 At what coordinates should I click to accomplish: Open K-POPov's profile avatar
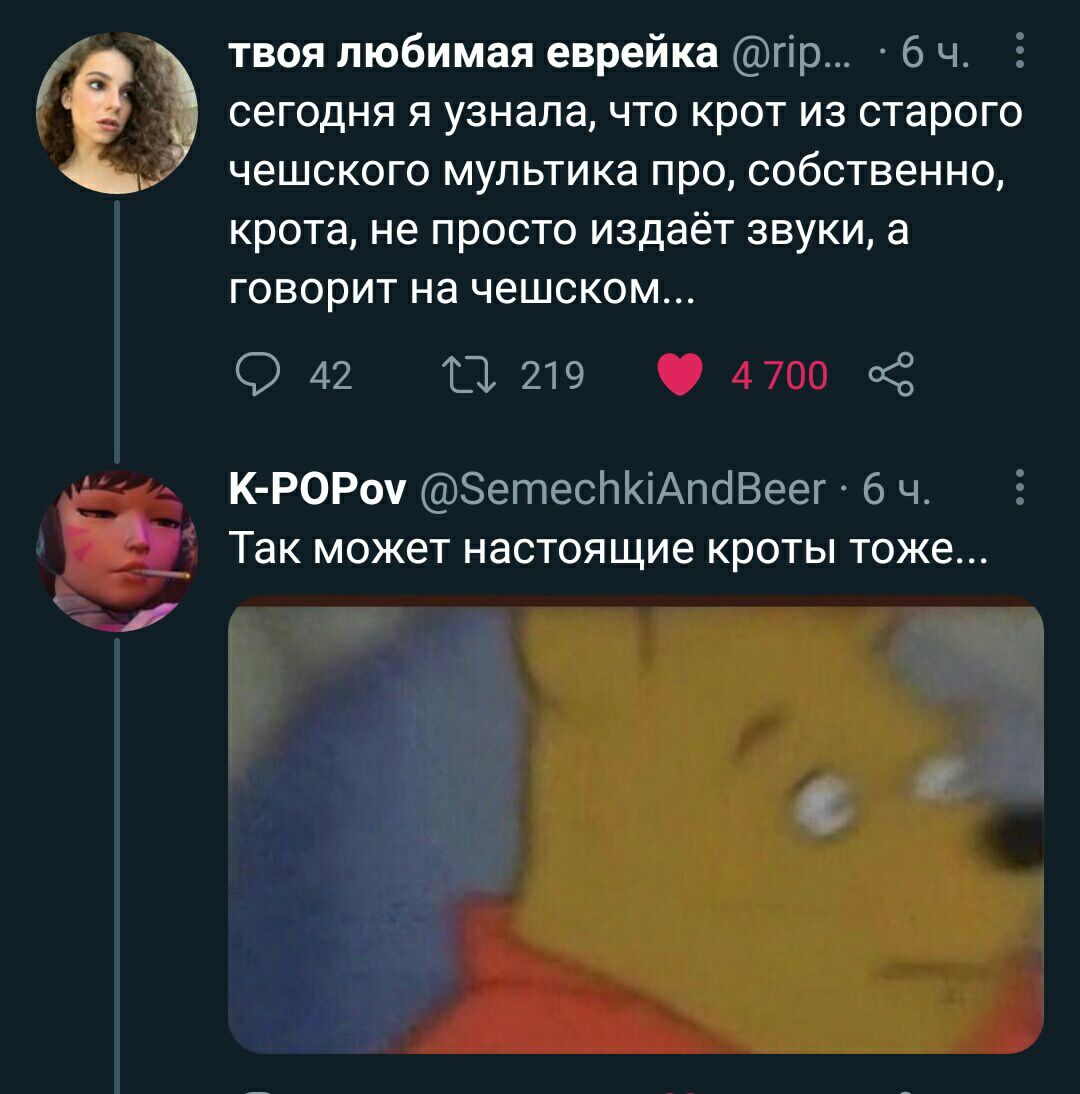click(x=117, y=550)
